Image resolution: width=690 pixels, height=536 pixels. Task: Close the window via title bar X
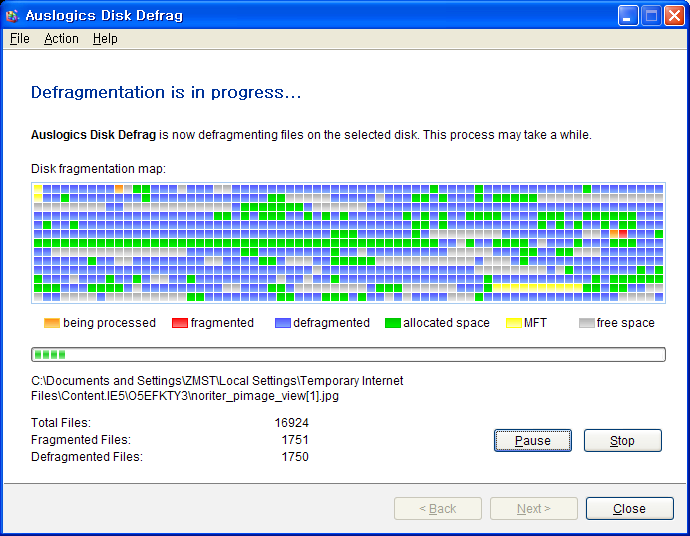(x=674, y=16)
